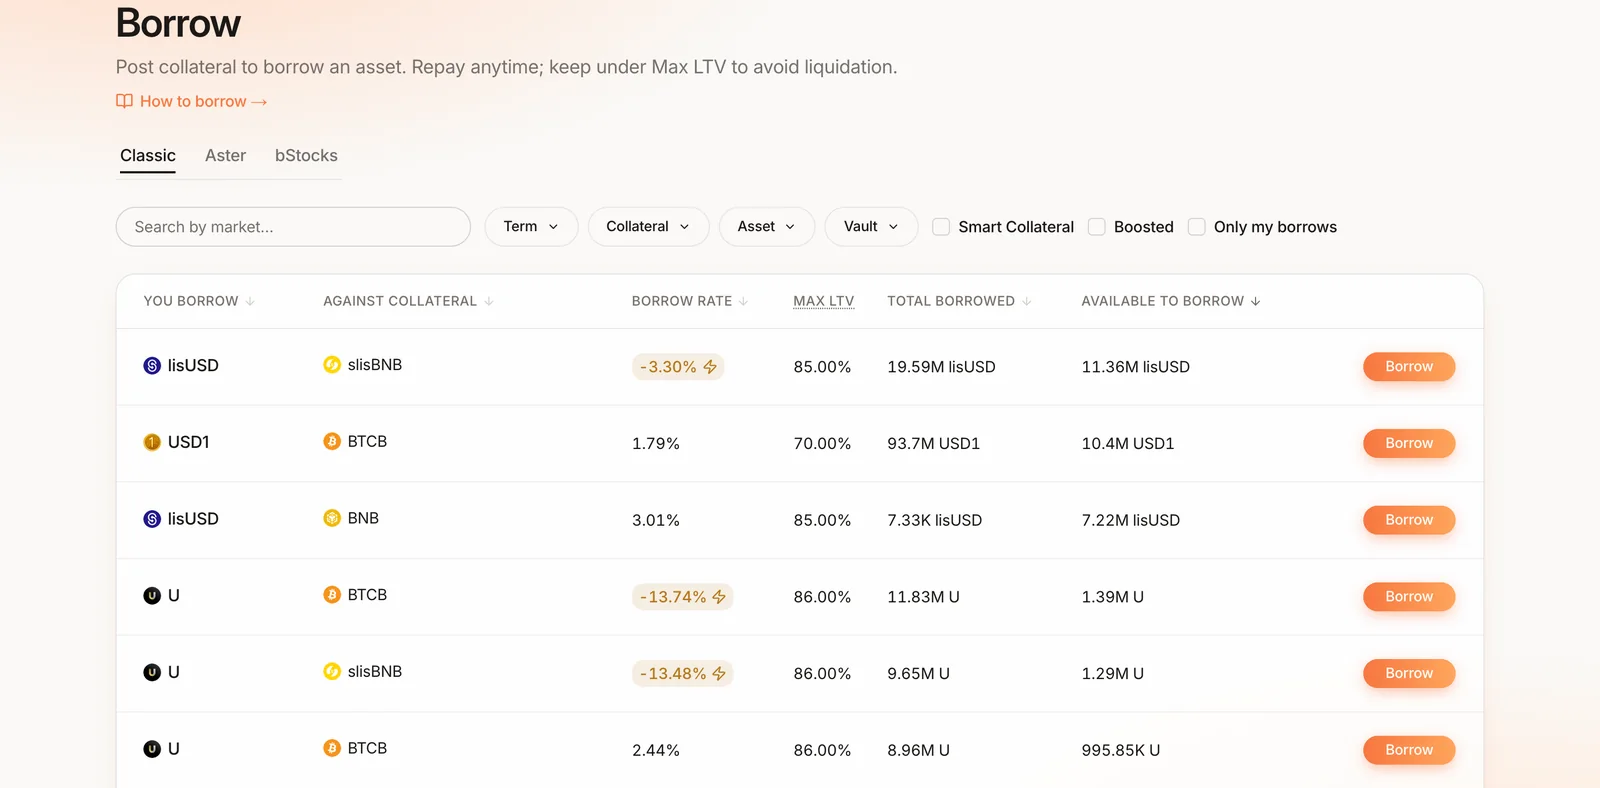Click the sort arrow beside YOU BORROW
This screenshot has width=1600, height=788.
click(x=250, y=301)
